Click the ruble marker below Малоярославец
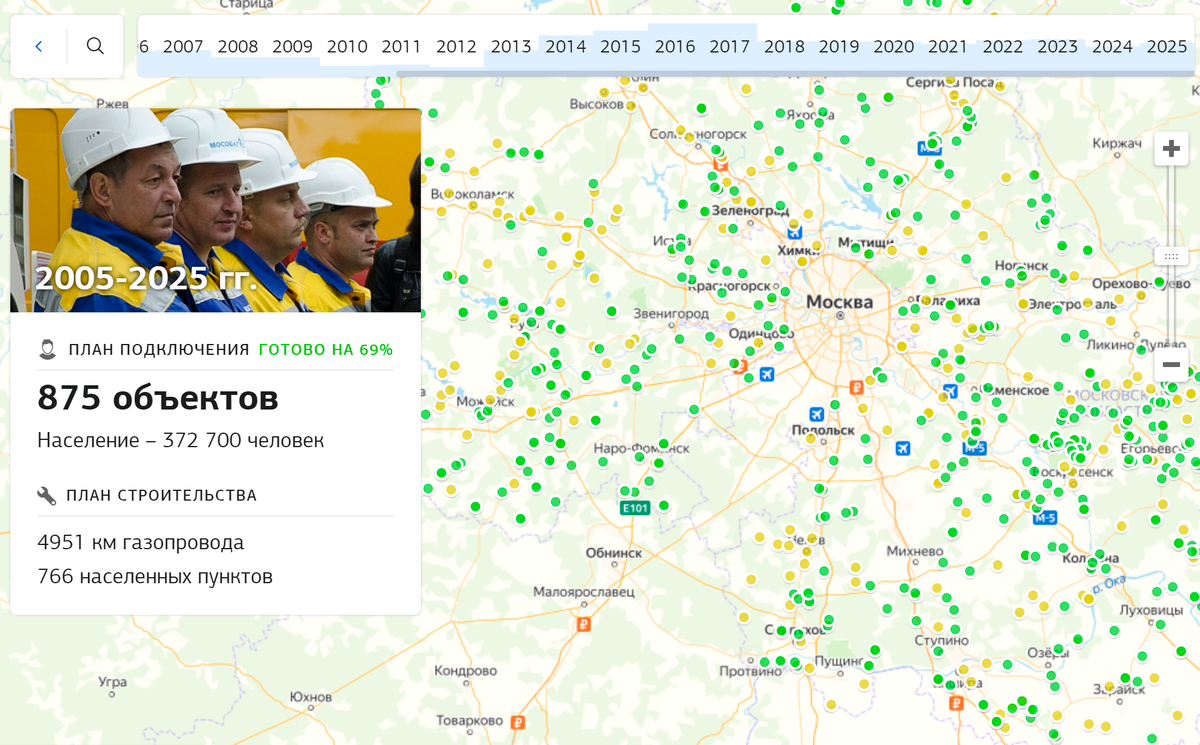The image size is (1200, 745). pos(584,624)
